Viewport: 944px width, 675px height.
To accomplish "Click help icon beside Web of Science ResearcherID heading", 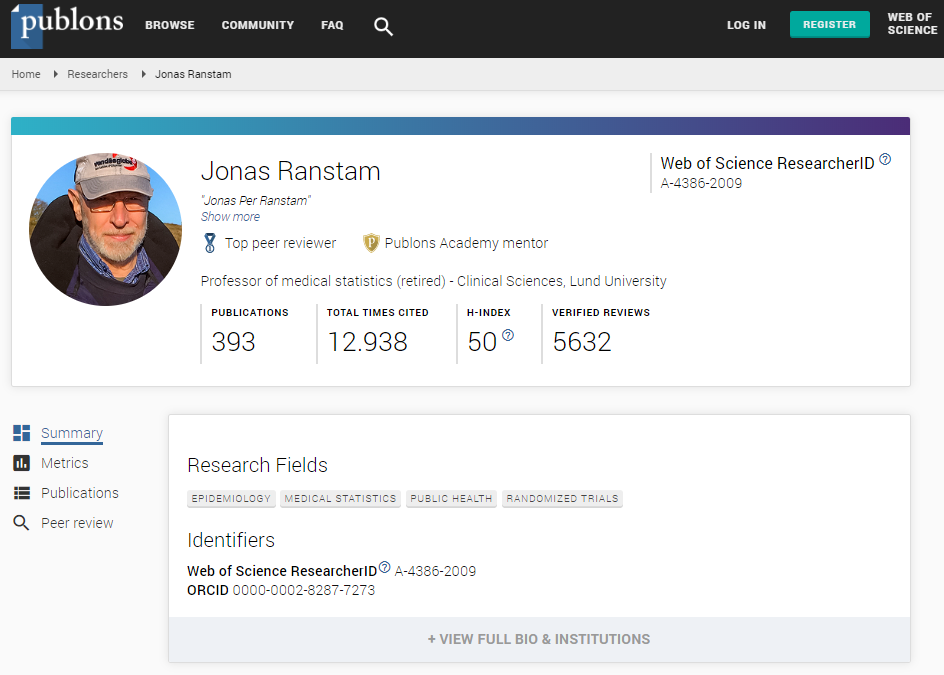I will (885, 160).
